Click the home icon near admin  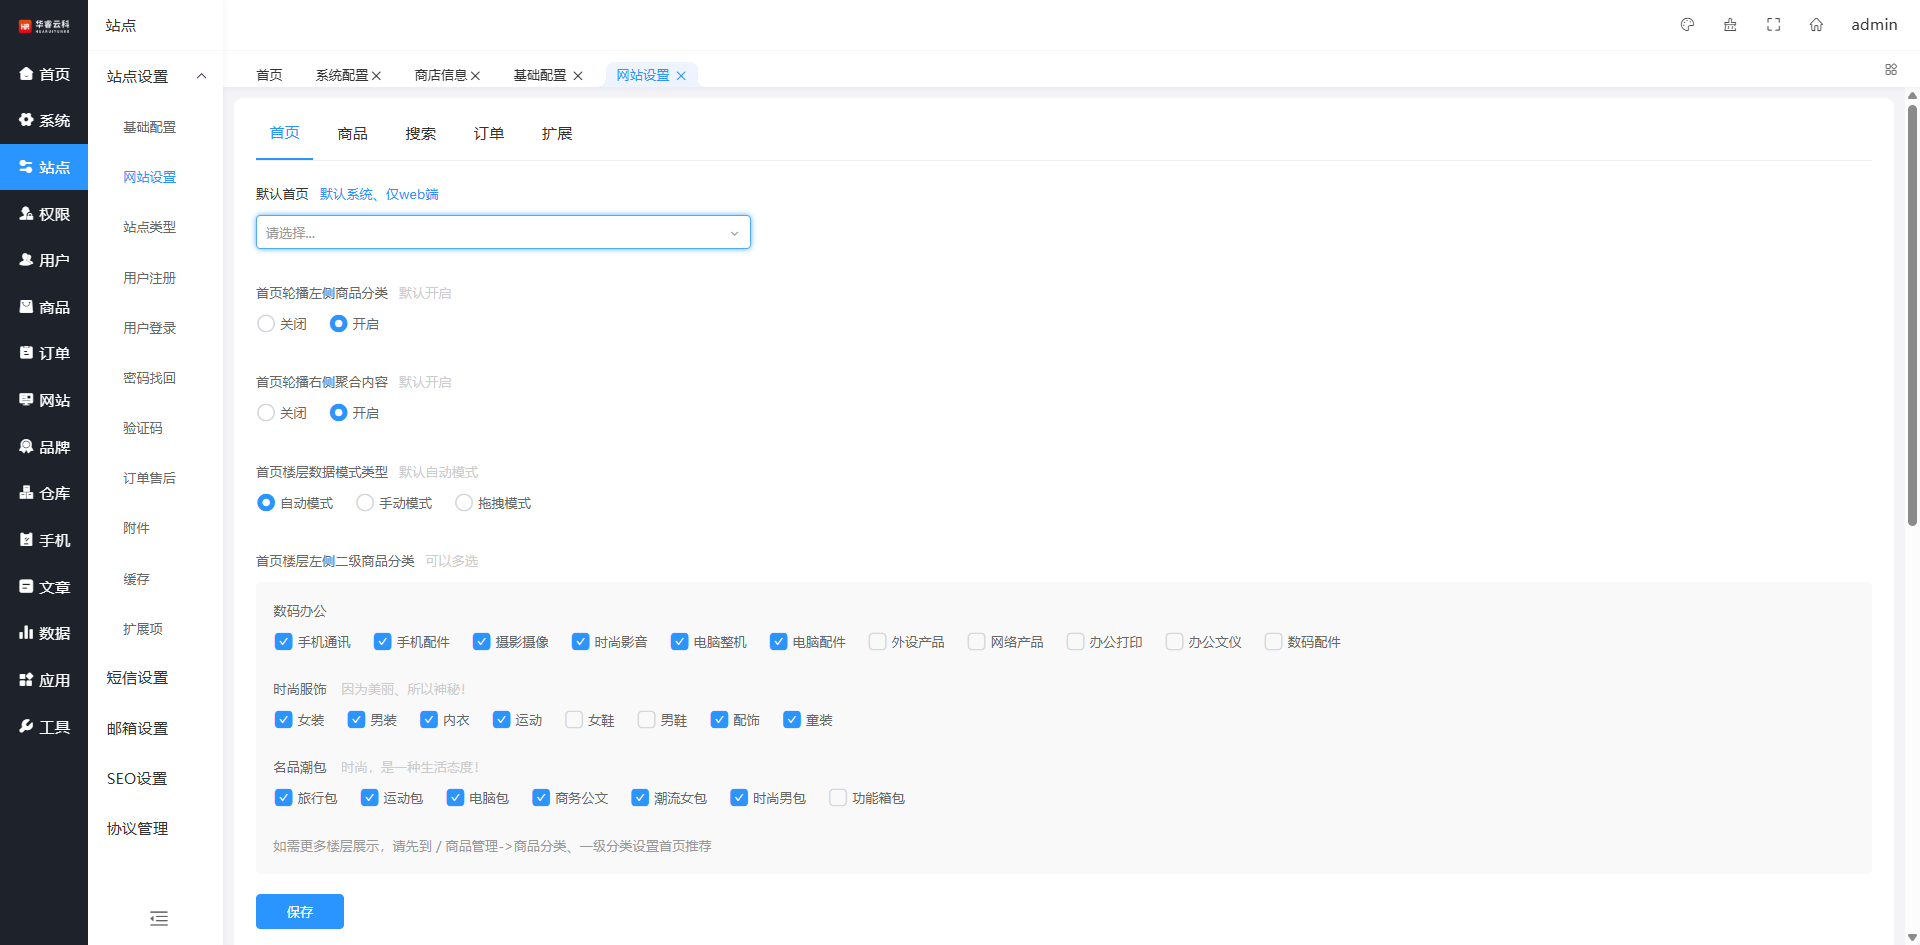pos(1816,25)
